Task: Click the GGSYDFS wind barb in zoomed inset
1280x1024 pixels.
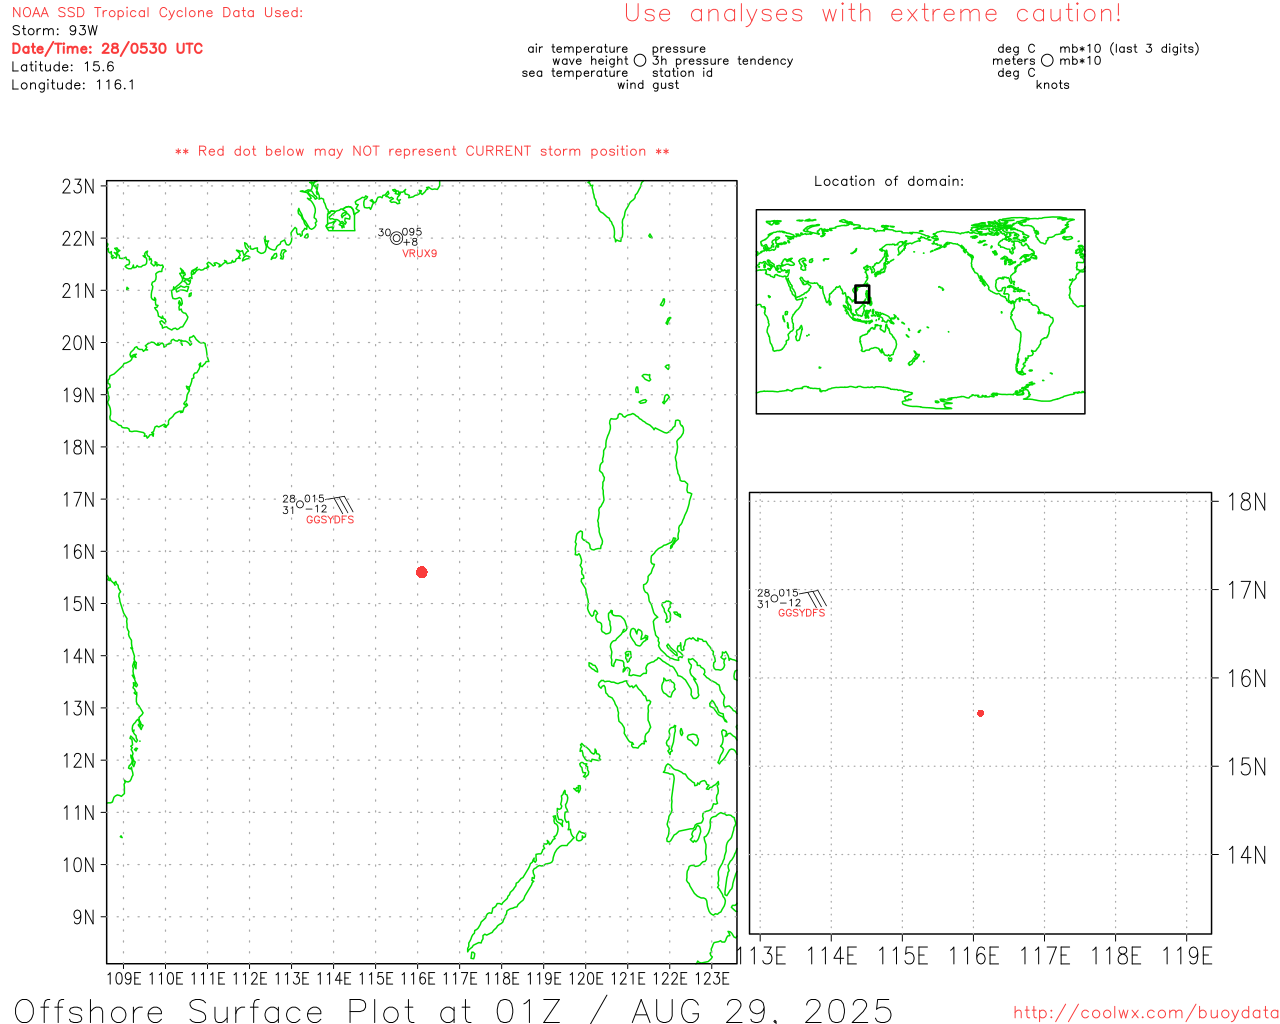Action: 816,598
